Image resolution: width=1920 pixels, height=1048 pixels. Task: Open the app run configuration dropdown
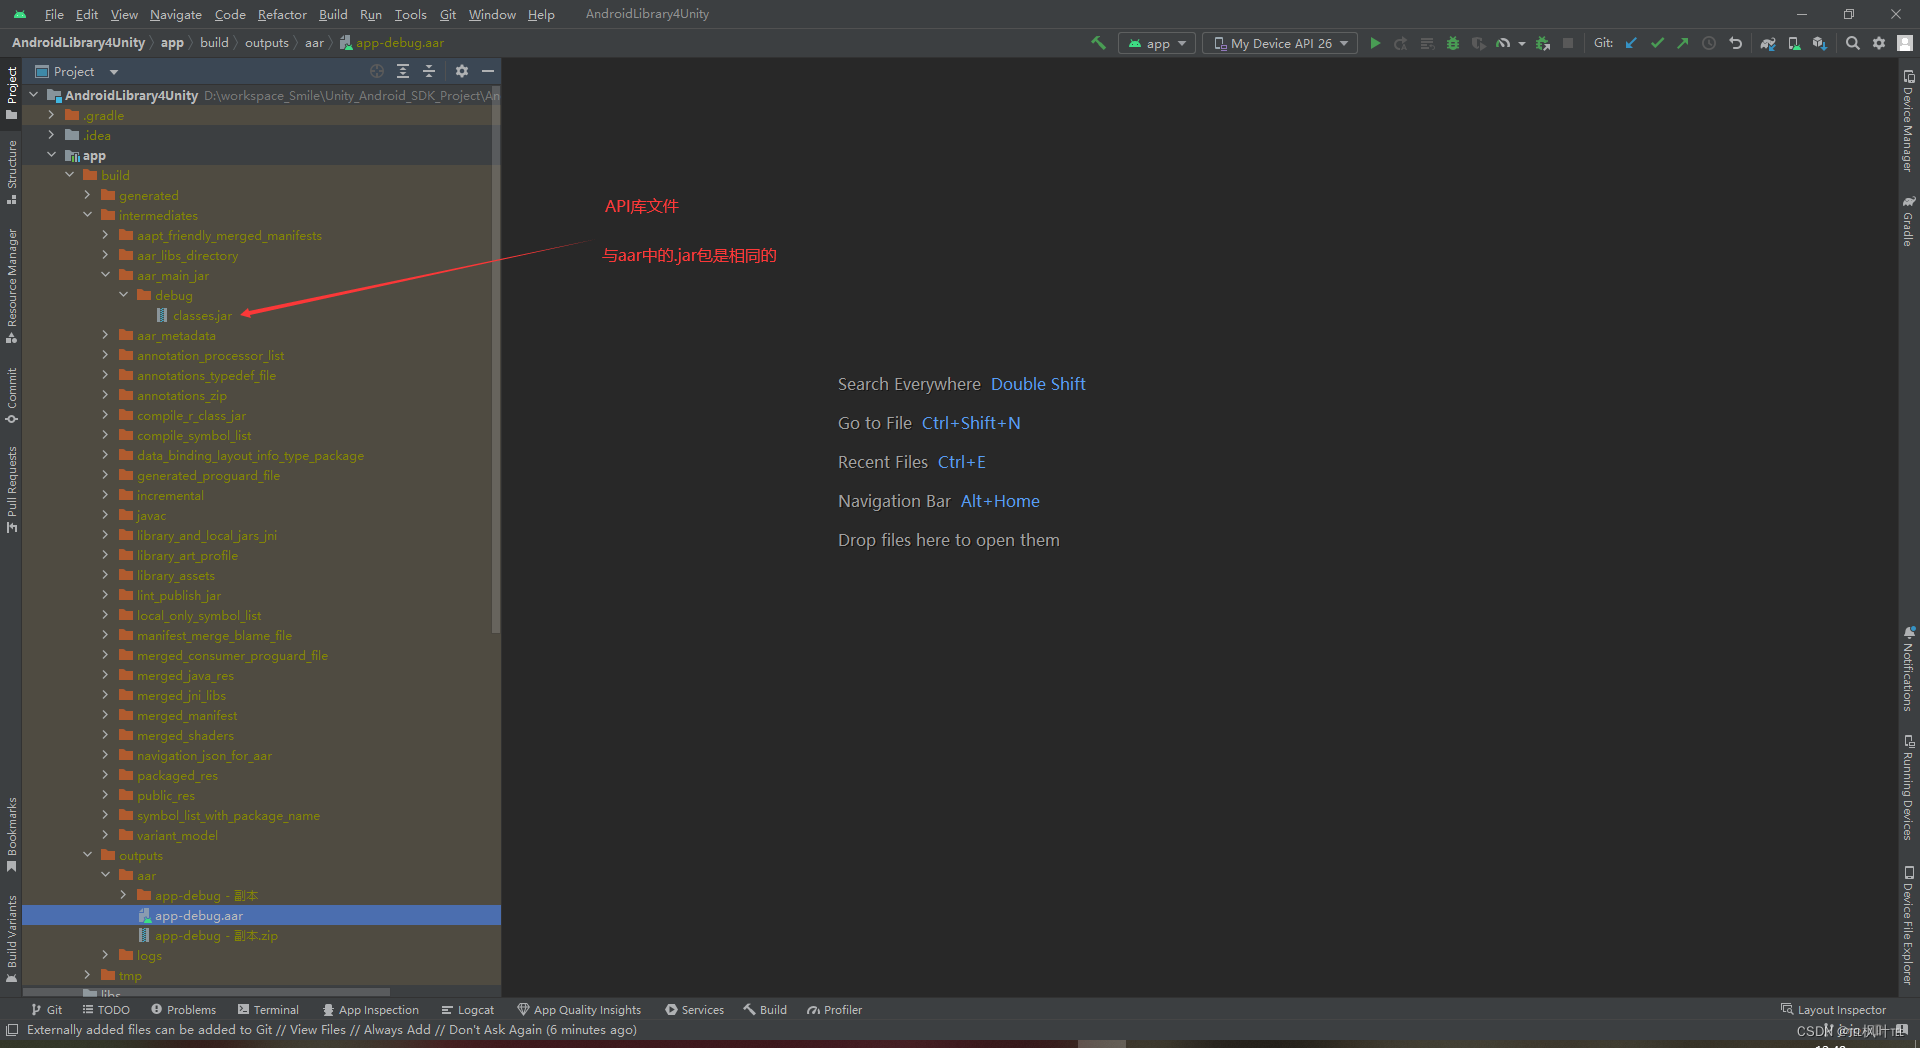pos(1156,43)
